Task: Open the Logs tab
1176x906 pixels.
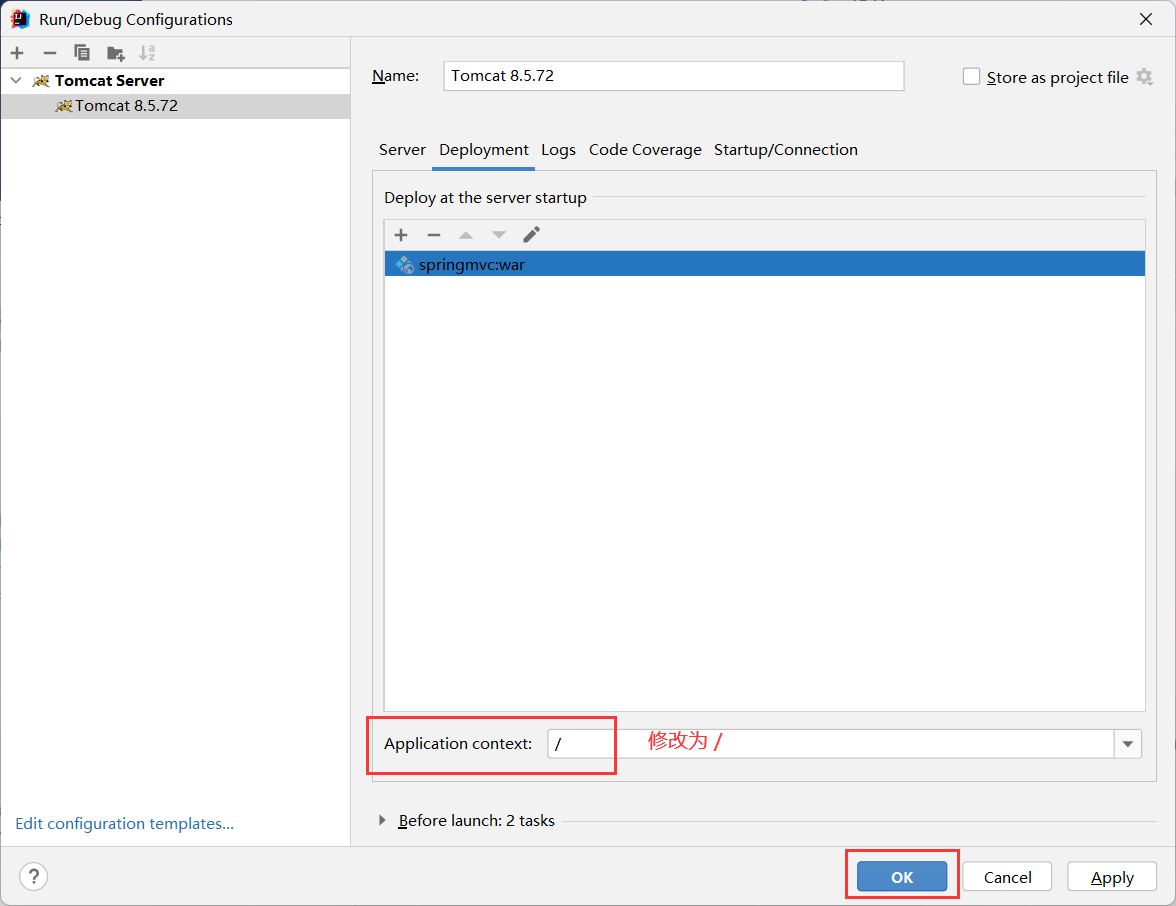Action: point(559,150)
